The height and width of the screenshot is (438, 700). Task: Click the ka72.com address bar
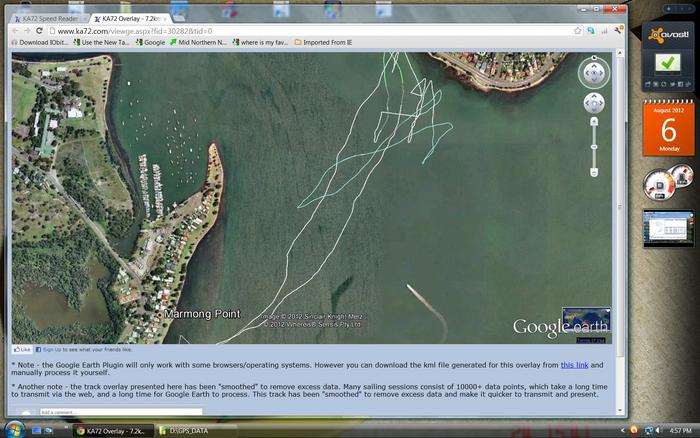[300, 31]
